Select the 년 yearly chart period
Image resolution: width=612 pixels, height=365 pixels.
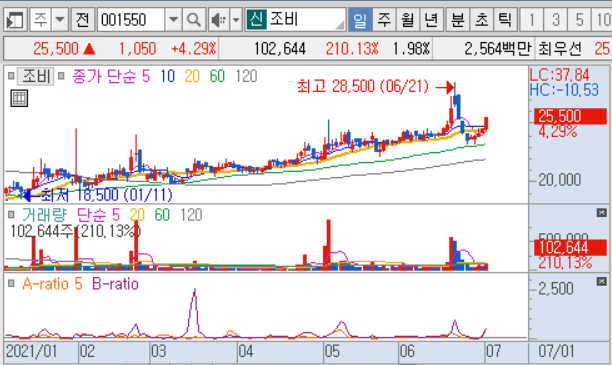pyautogui.click(x=431, y=20)
